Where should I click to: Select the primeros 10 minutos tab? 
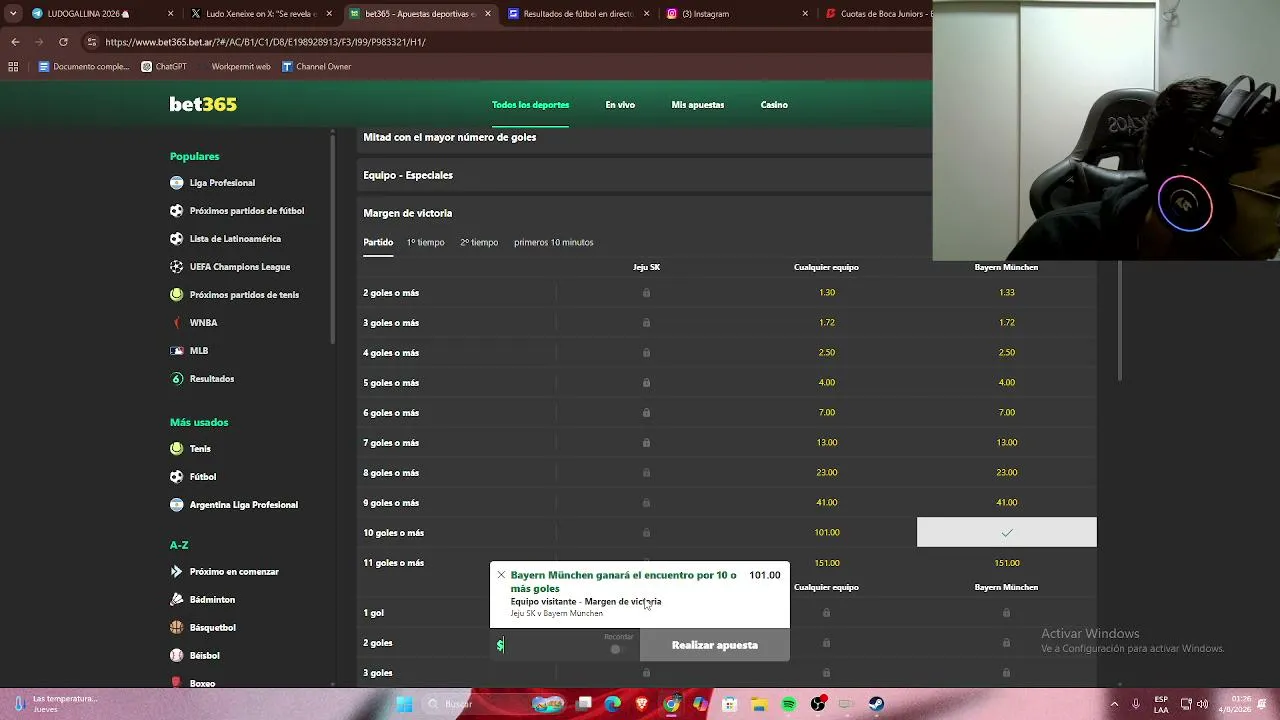554,243
